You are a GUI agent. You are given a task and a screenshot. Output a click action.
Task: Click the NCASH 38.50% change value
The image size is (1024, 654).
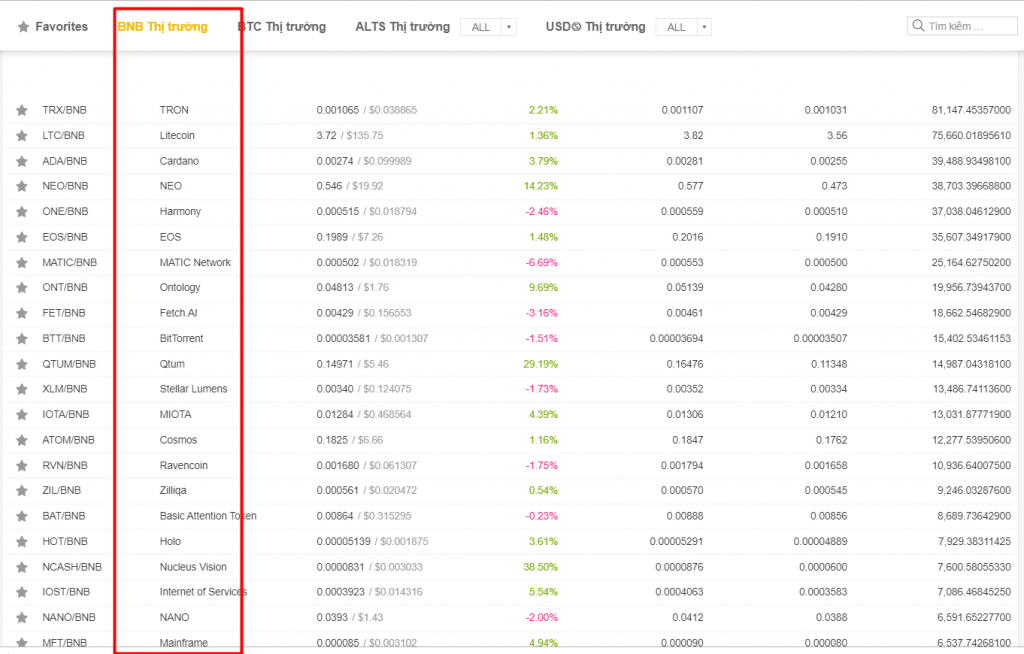pos(541,566)
